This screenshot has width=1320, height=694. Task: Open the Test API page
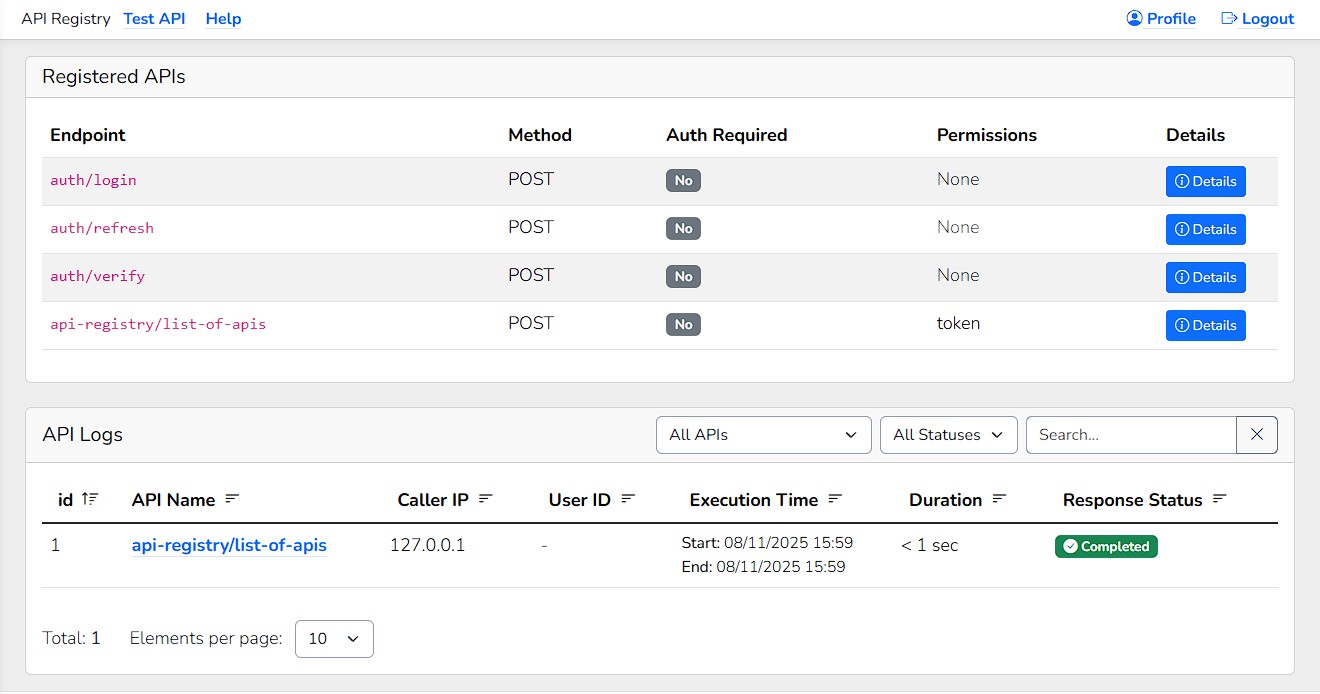[x=154, y=19]
